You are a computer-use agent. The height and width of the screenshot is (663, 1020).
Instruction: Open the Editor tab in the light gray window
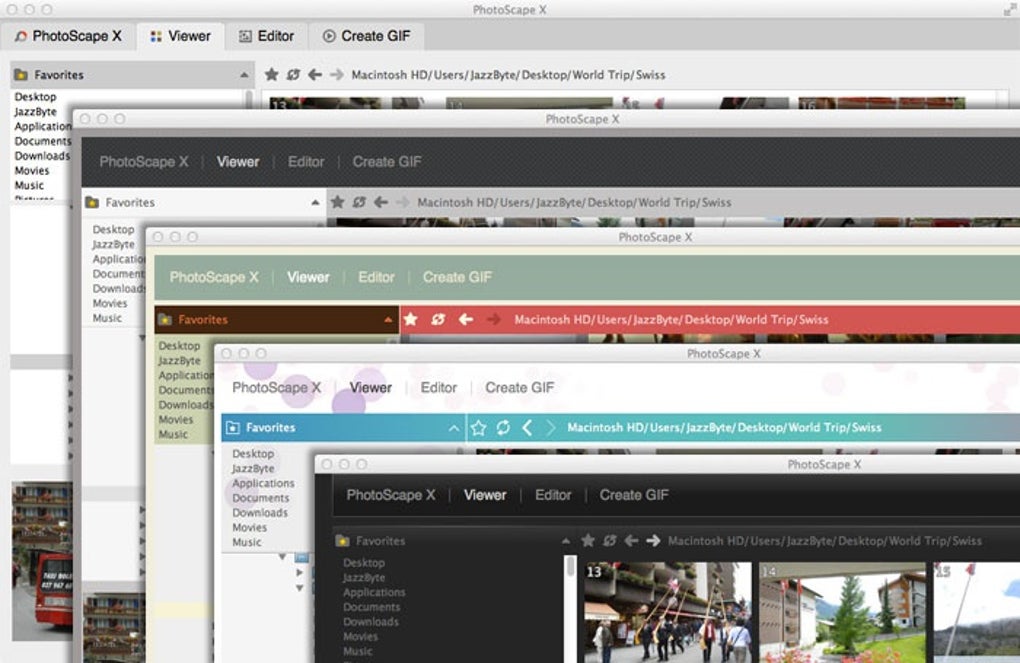266,36
